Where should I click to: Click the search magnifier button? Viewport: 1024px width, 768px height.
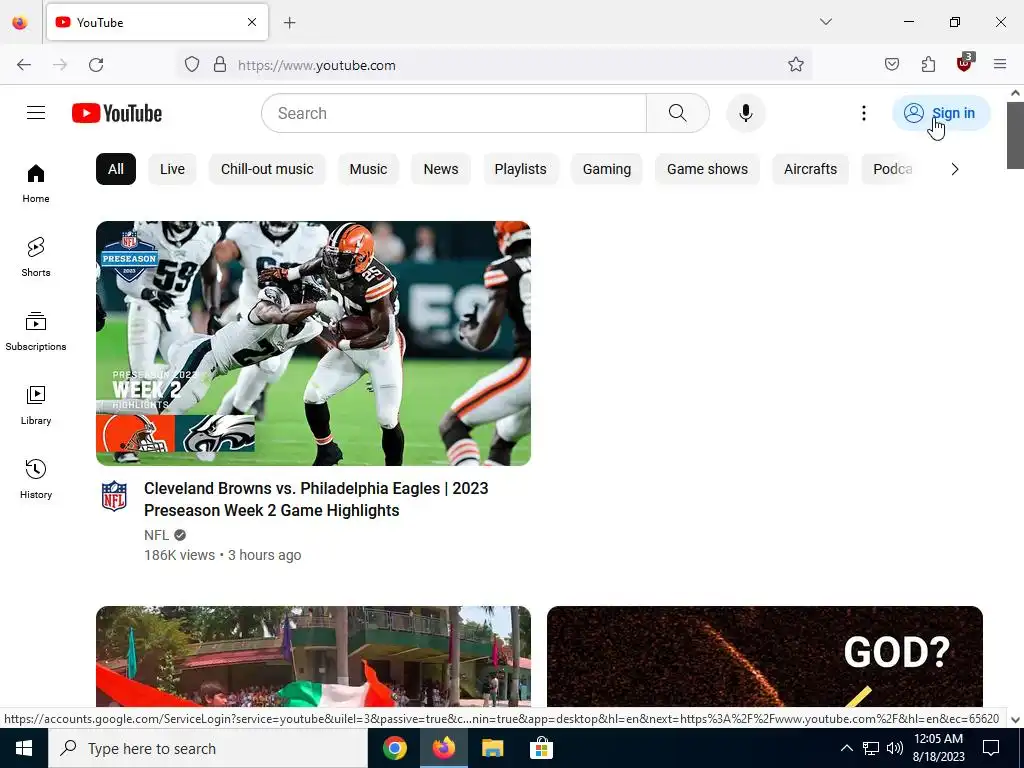click(677, 113)
